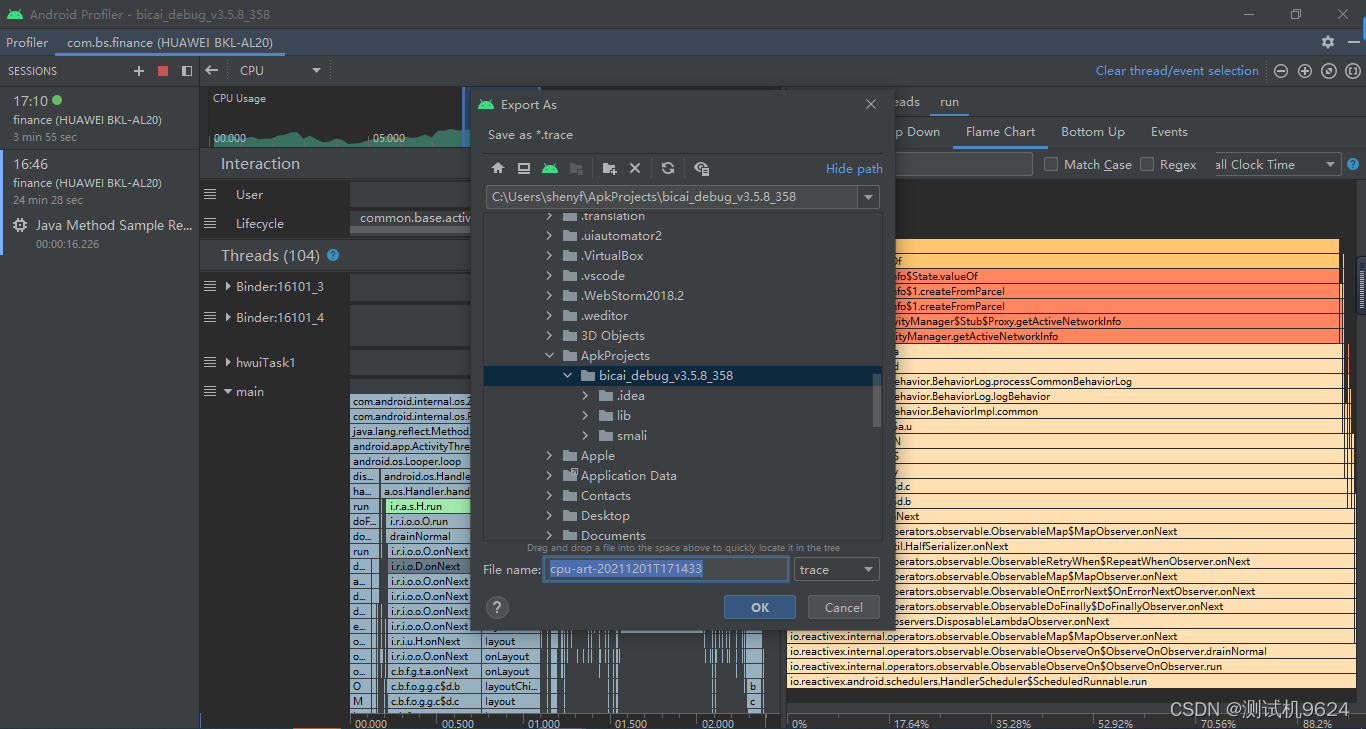Click the drag handle for User interaction row
This screenshot has width=1366, height=729.
210,194
